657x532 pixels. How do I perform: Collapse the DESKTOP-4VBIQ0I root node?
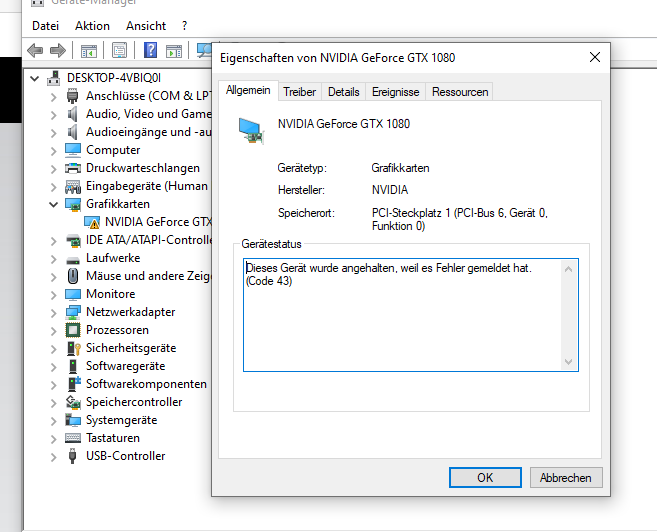[35, 78]
